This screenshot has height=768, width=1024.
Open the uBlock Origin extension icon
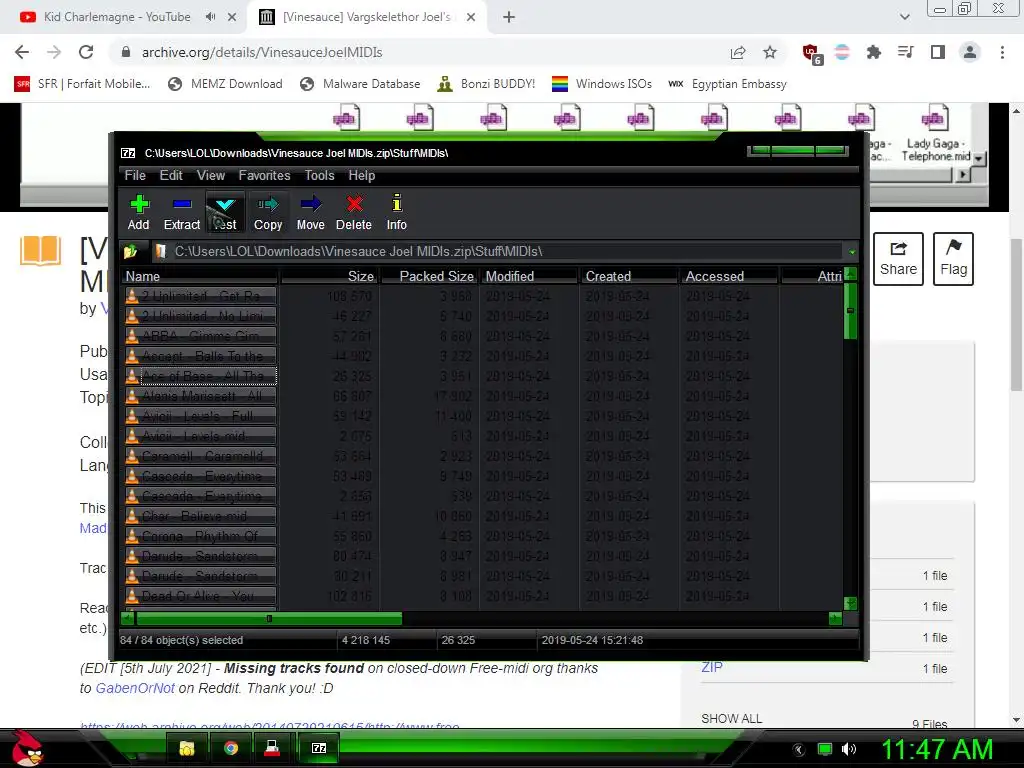[812, 54]
